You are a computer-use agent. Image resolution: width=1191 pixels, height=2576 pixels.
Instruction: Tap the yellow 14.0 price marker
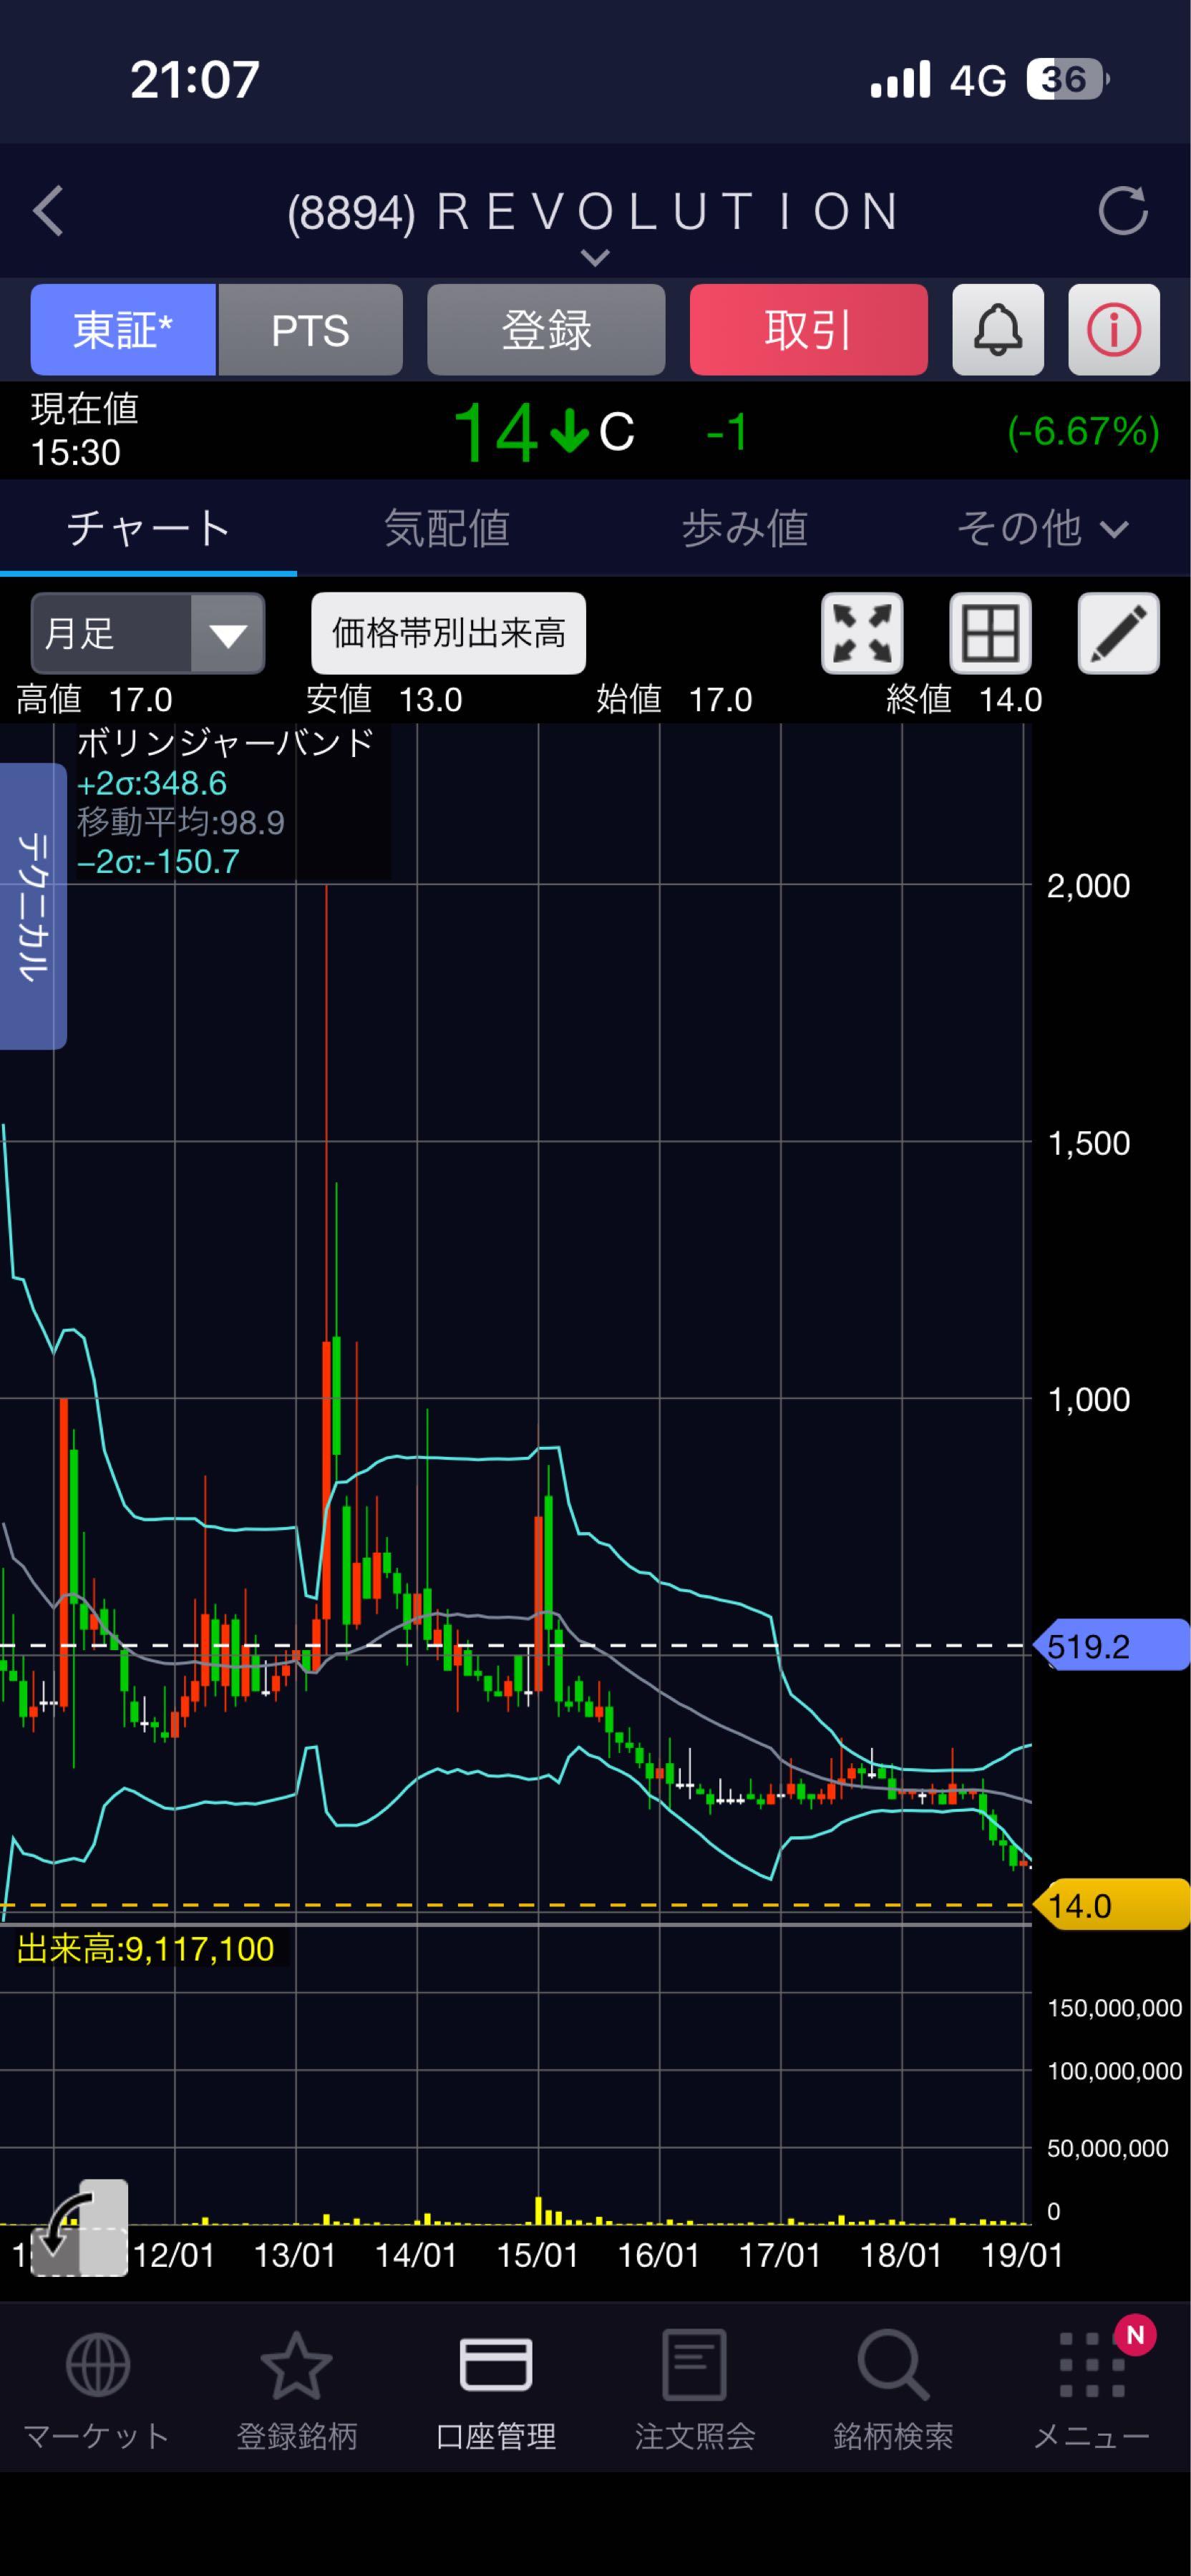[x=1111, y=1906]
